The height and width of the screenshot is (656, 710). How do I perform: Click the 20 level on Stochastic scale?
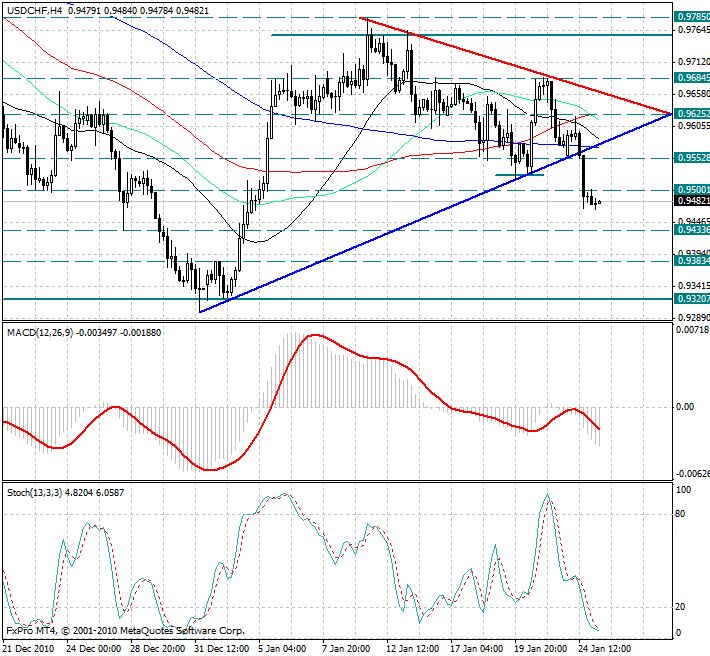coord(680,607)
